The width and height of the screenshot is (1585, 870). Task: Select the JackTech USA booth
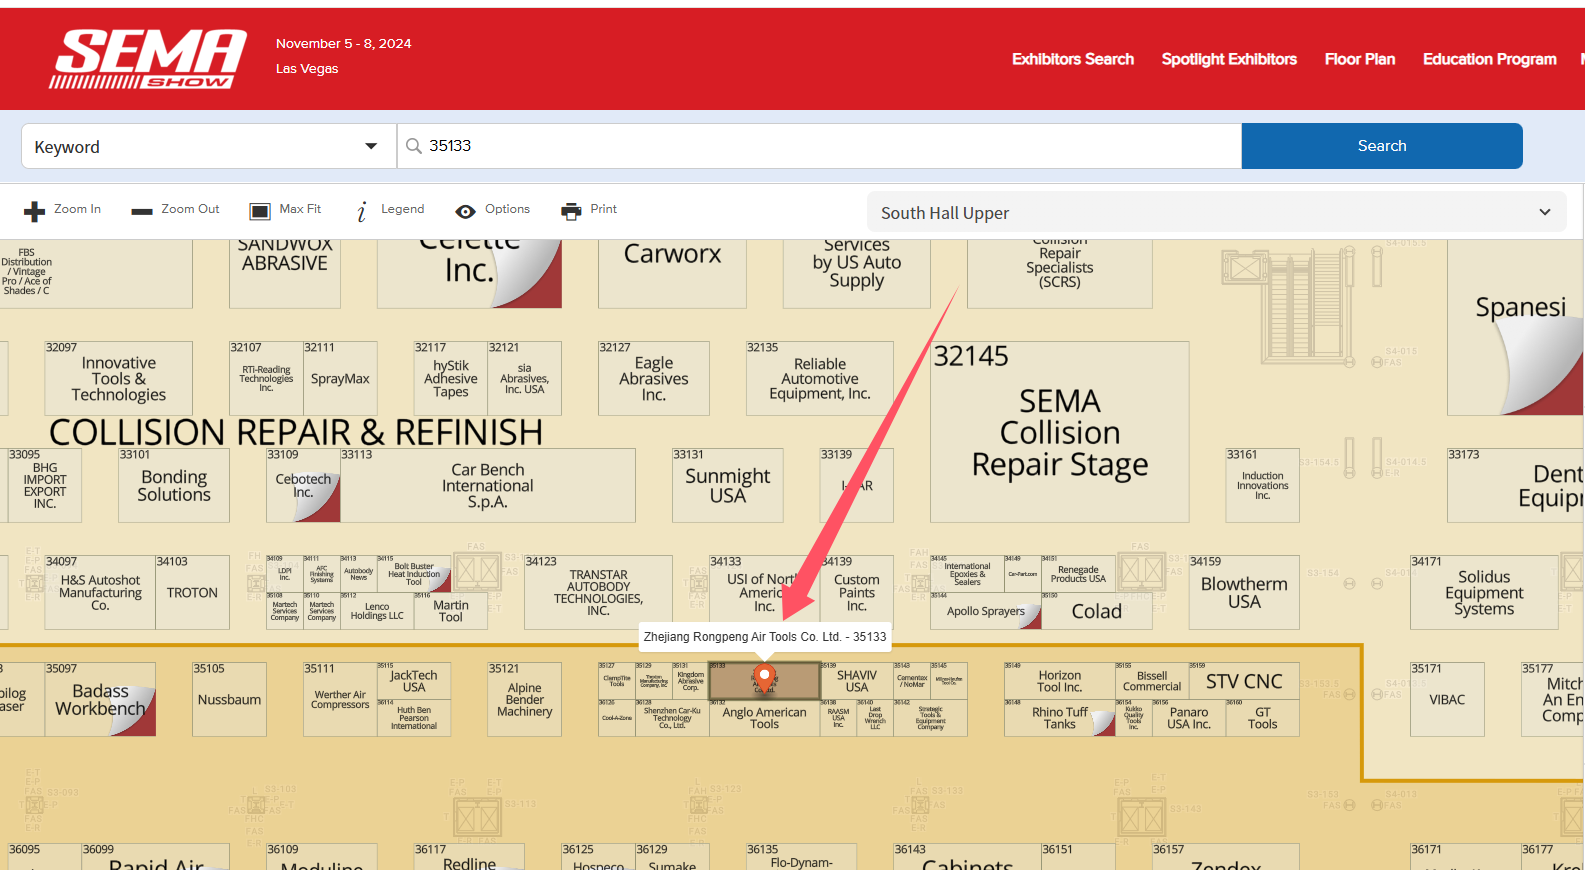point(414,681)
